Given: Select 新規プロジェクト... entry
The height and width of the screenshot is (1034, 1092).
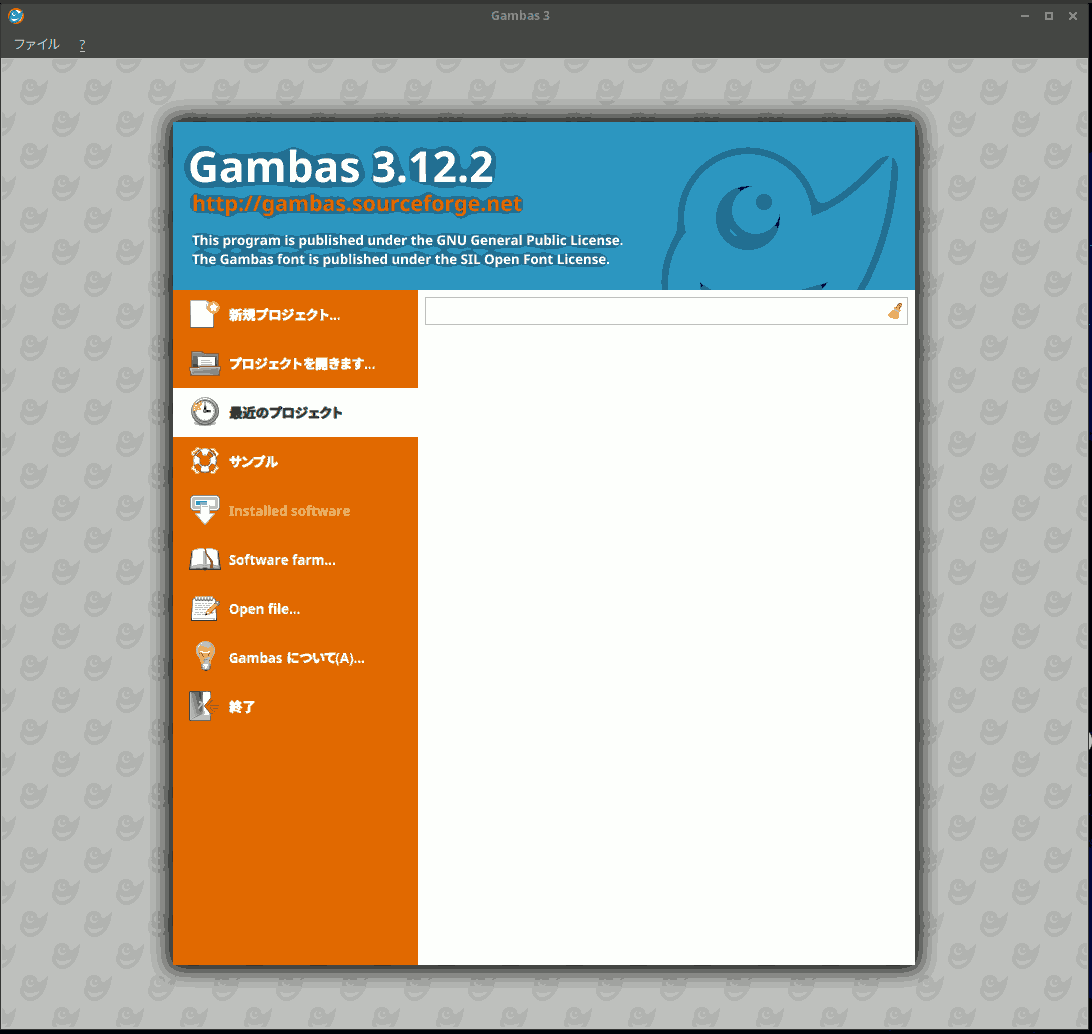Looking at the screenshot, I should [x=295, y=315].
